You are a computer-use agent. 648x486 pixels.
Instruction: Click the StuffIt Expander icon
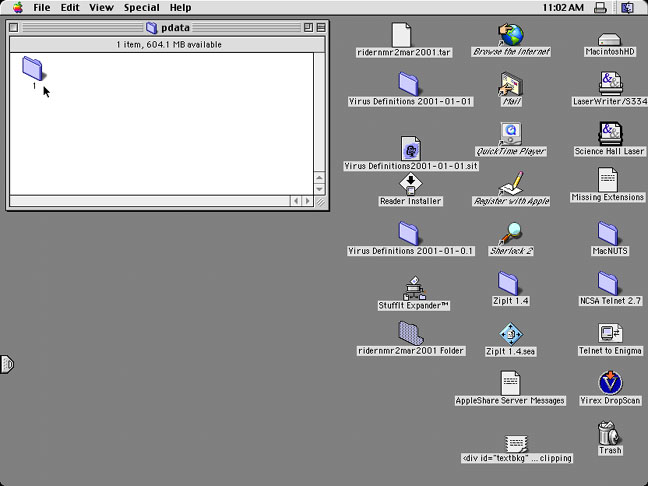coord(414,288)
